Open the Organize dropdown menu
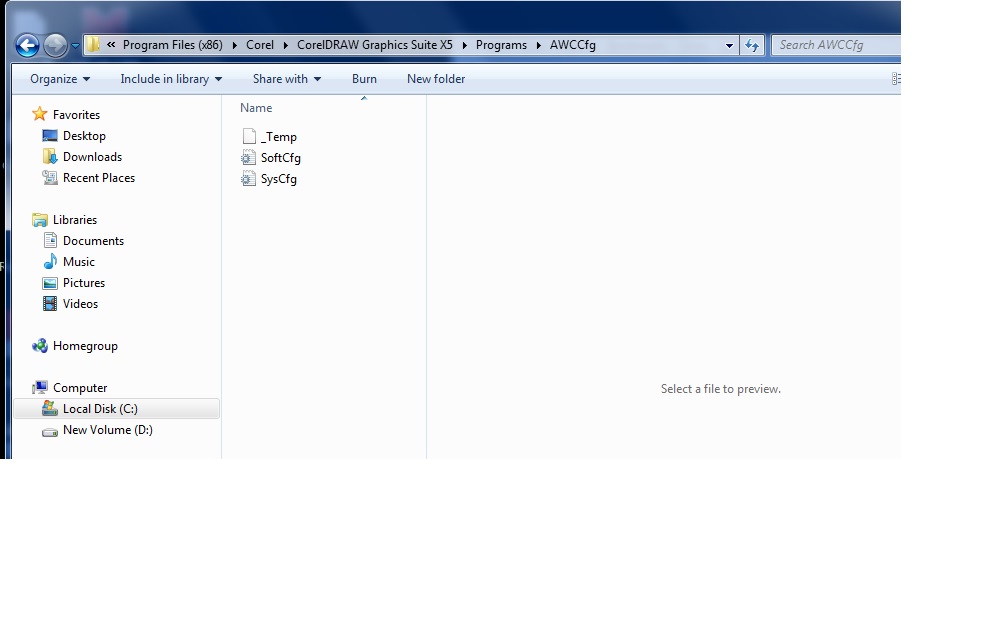Viewport: 1008px width, 630px height. pyautogui.click(x=60, y=79)
